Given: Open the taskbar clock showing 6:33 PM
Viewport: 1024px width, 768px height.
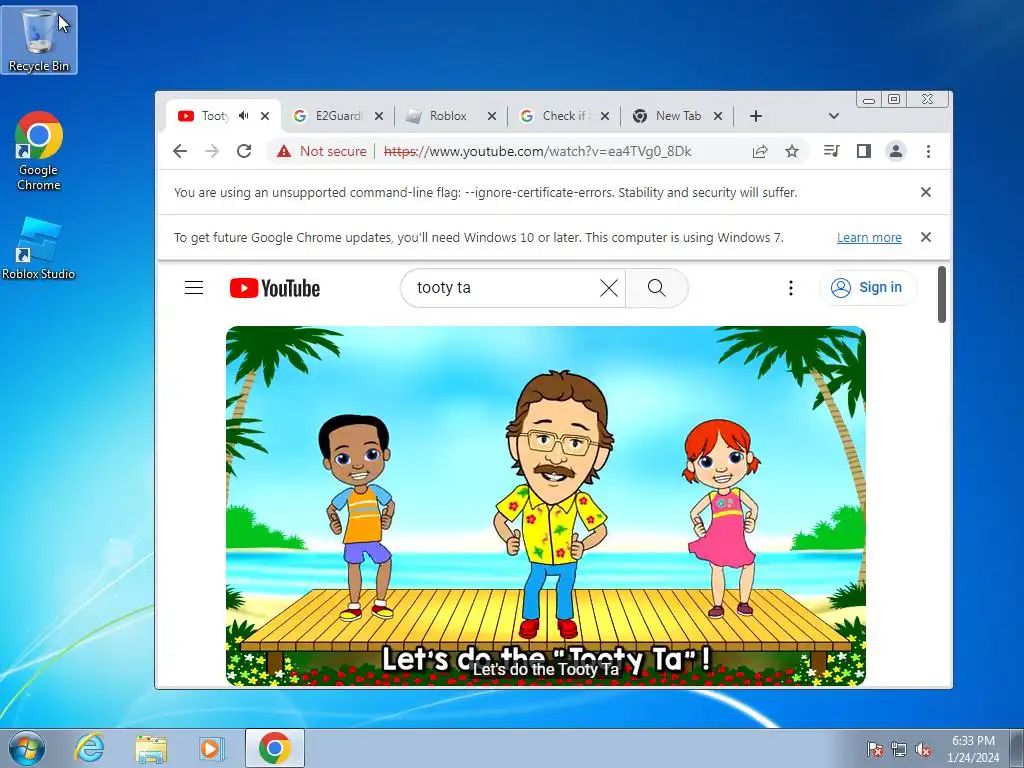Looking at the screenshot, I should coord(973,749).
